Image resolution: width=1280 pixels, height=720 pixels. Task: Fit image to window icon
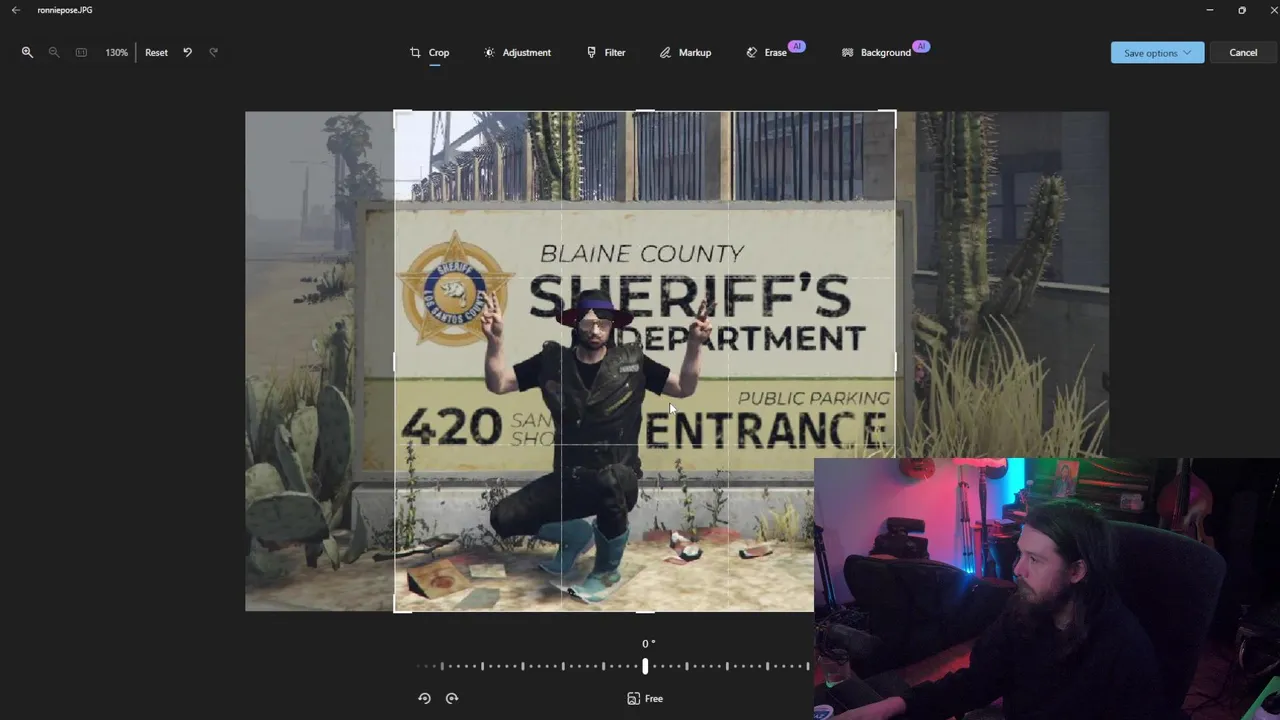point(81,52)
